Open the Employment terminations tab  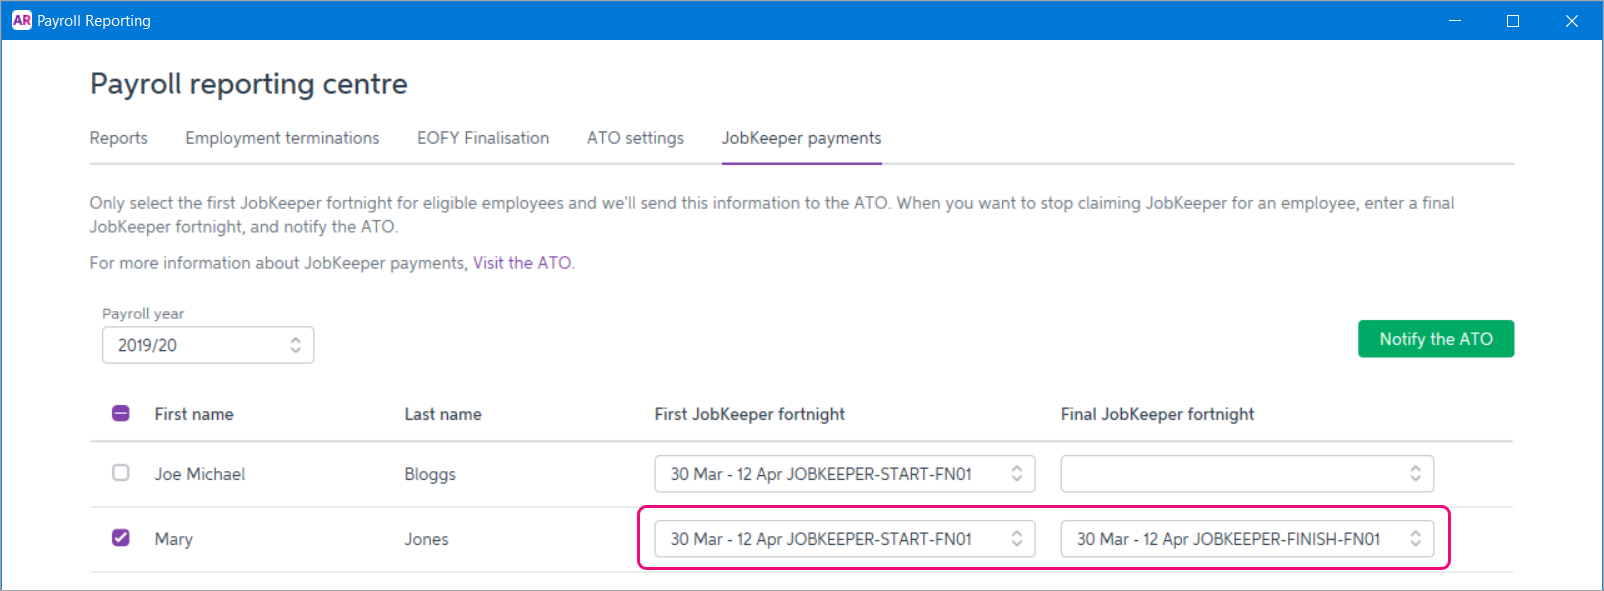282,138
